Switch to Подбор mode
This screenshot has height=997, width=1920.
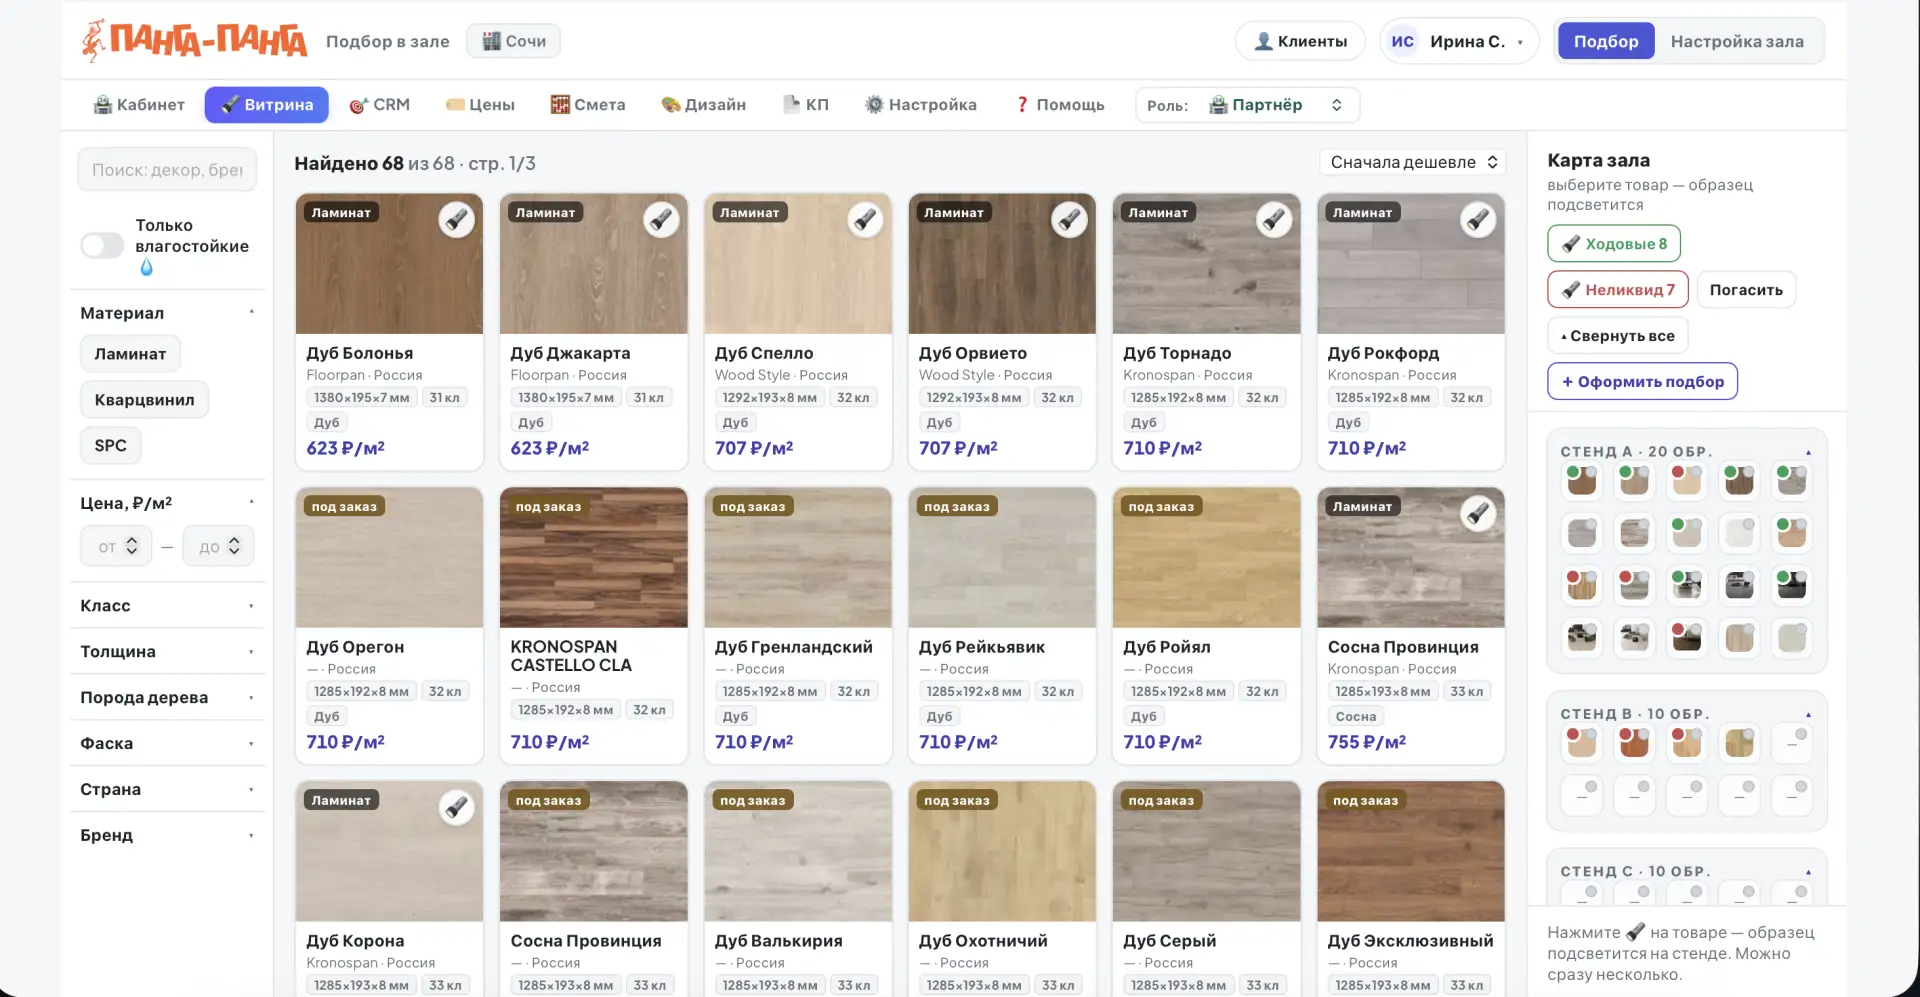pyautogui.click(x=1606, y=41)
